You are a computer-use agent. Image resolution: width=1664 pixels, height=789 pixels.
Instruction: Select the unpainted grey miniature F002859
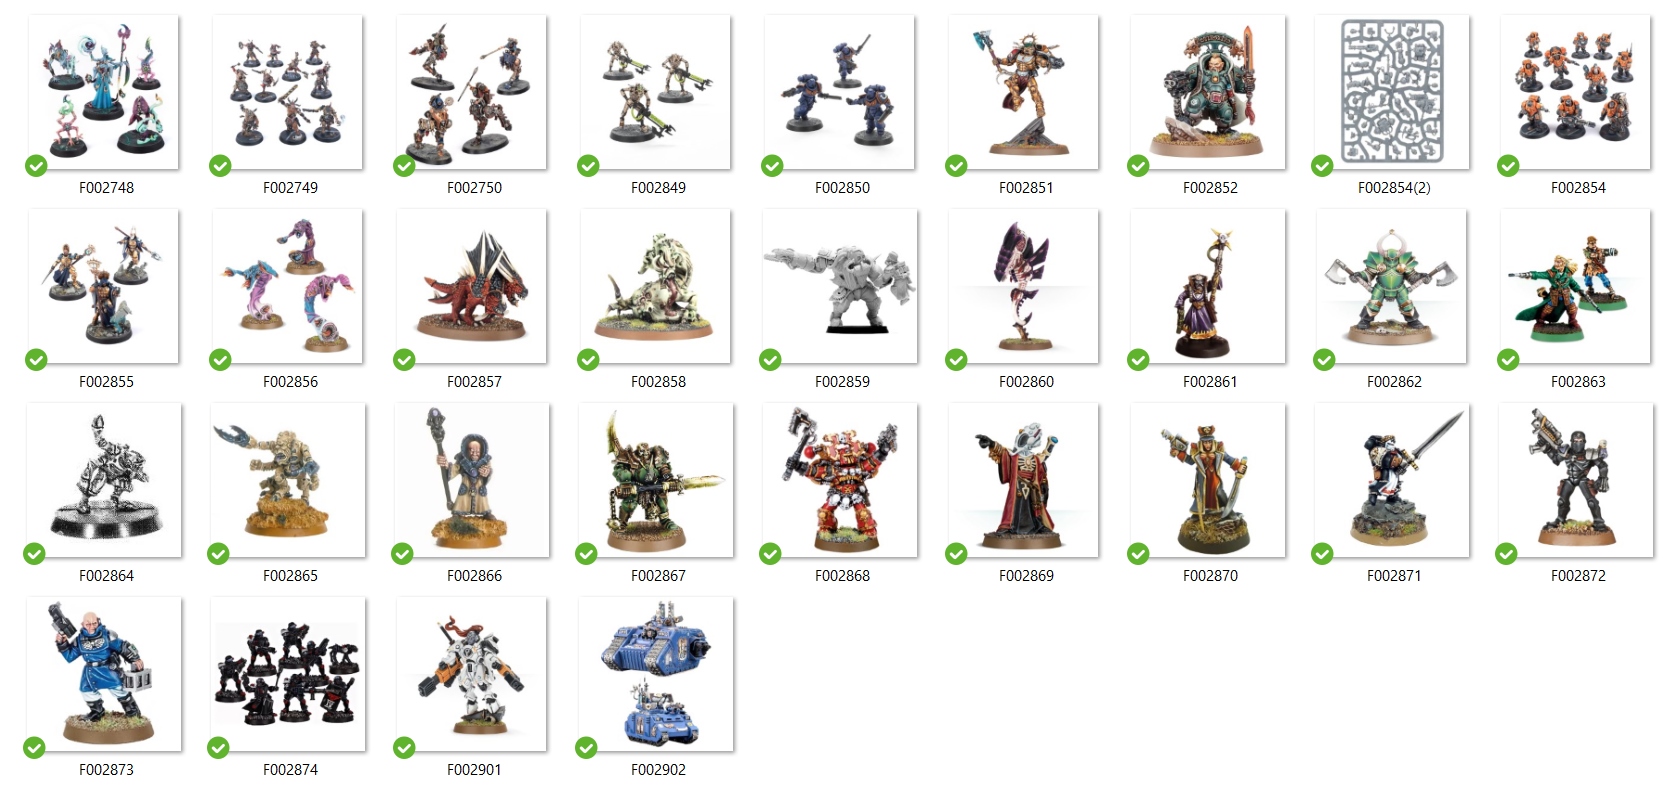[x=840, y=286]
